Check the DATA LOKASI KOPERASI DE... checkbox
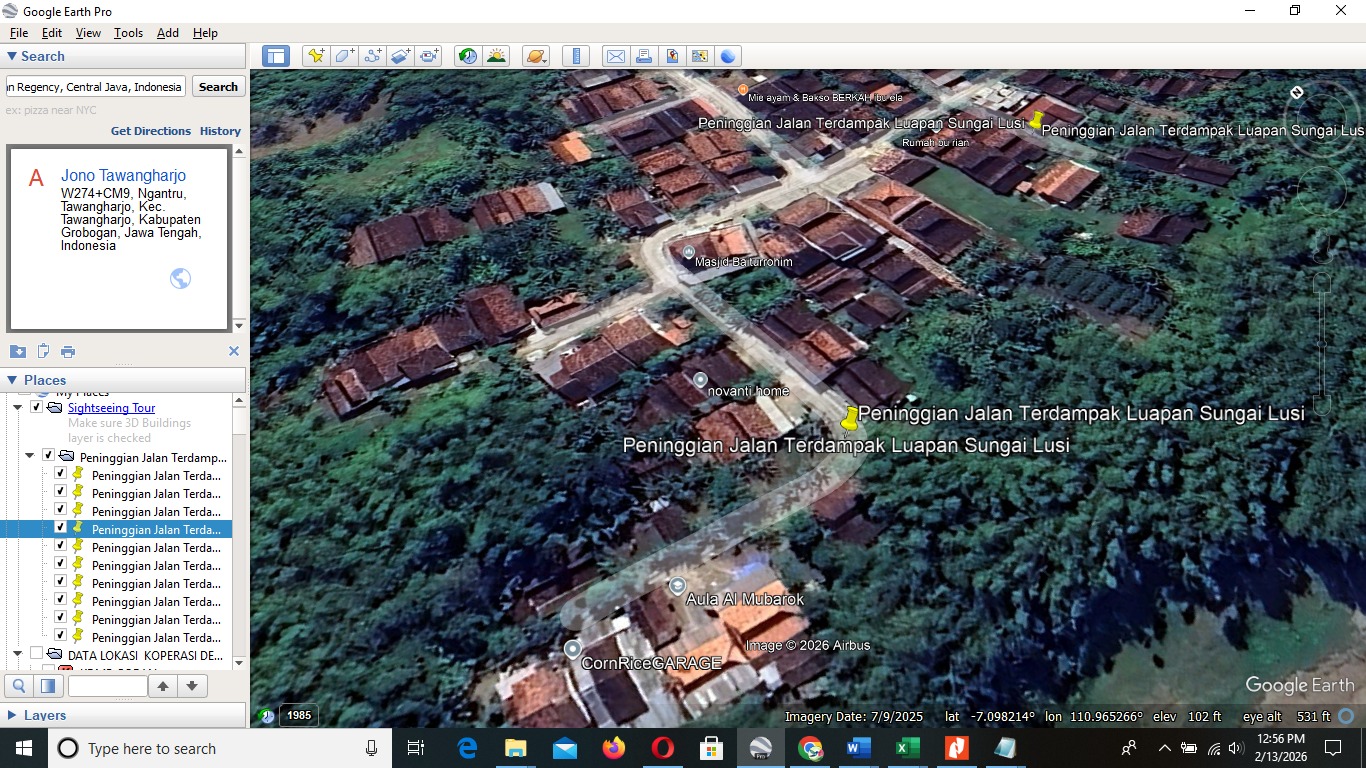1366x768 pixels. point(37,654)
